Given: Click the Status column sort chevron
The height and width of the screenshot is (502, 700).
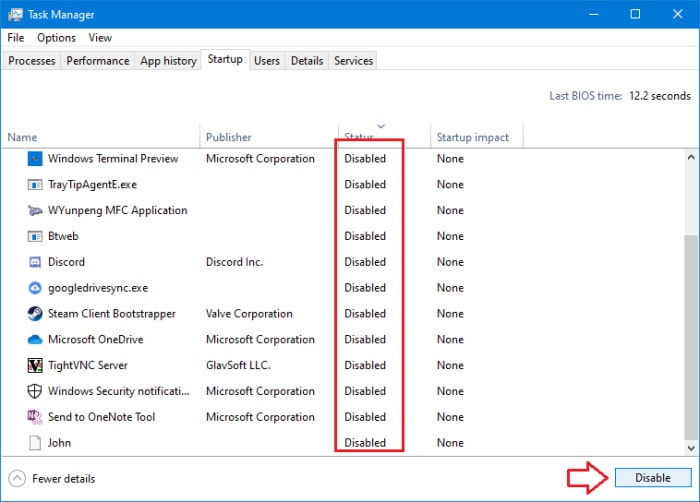Looking at the screenshot, I should coord(381,126).
